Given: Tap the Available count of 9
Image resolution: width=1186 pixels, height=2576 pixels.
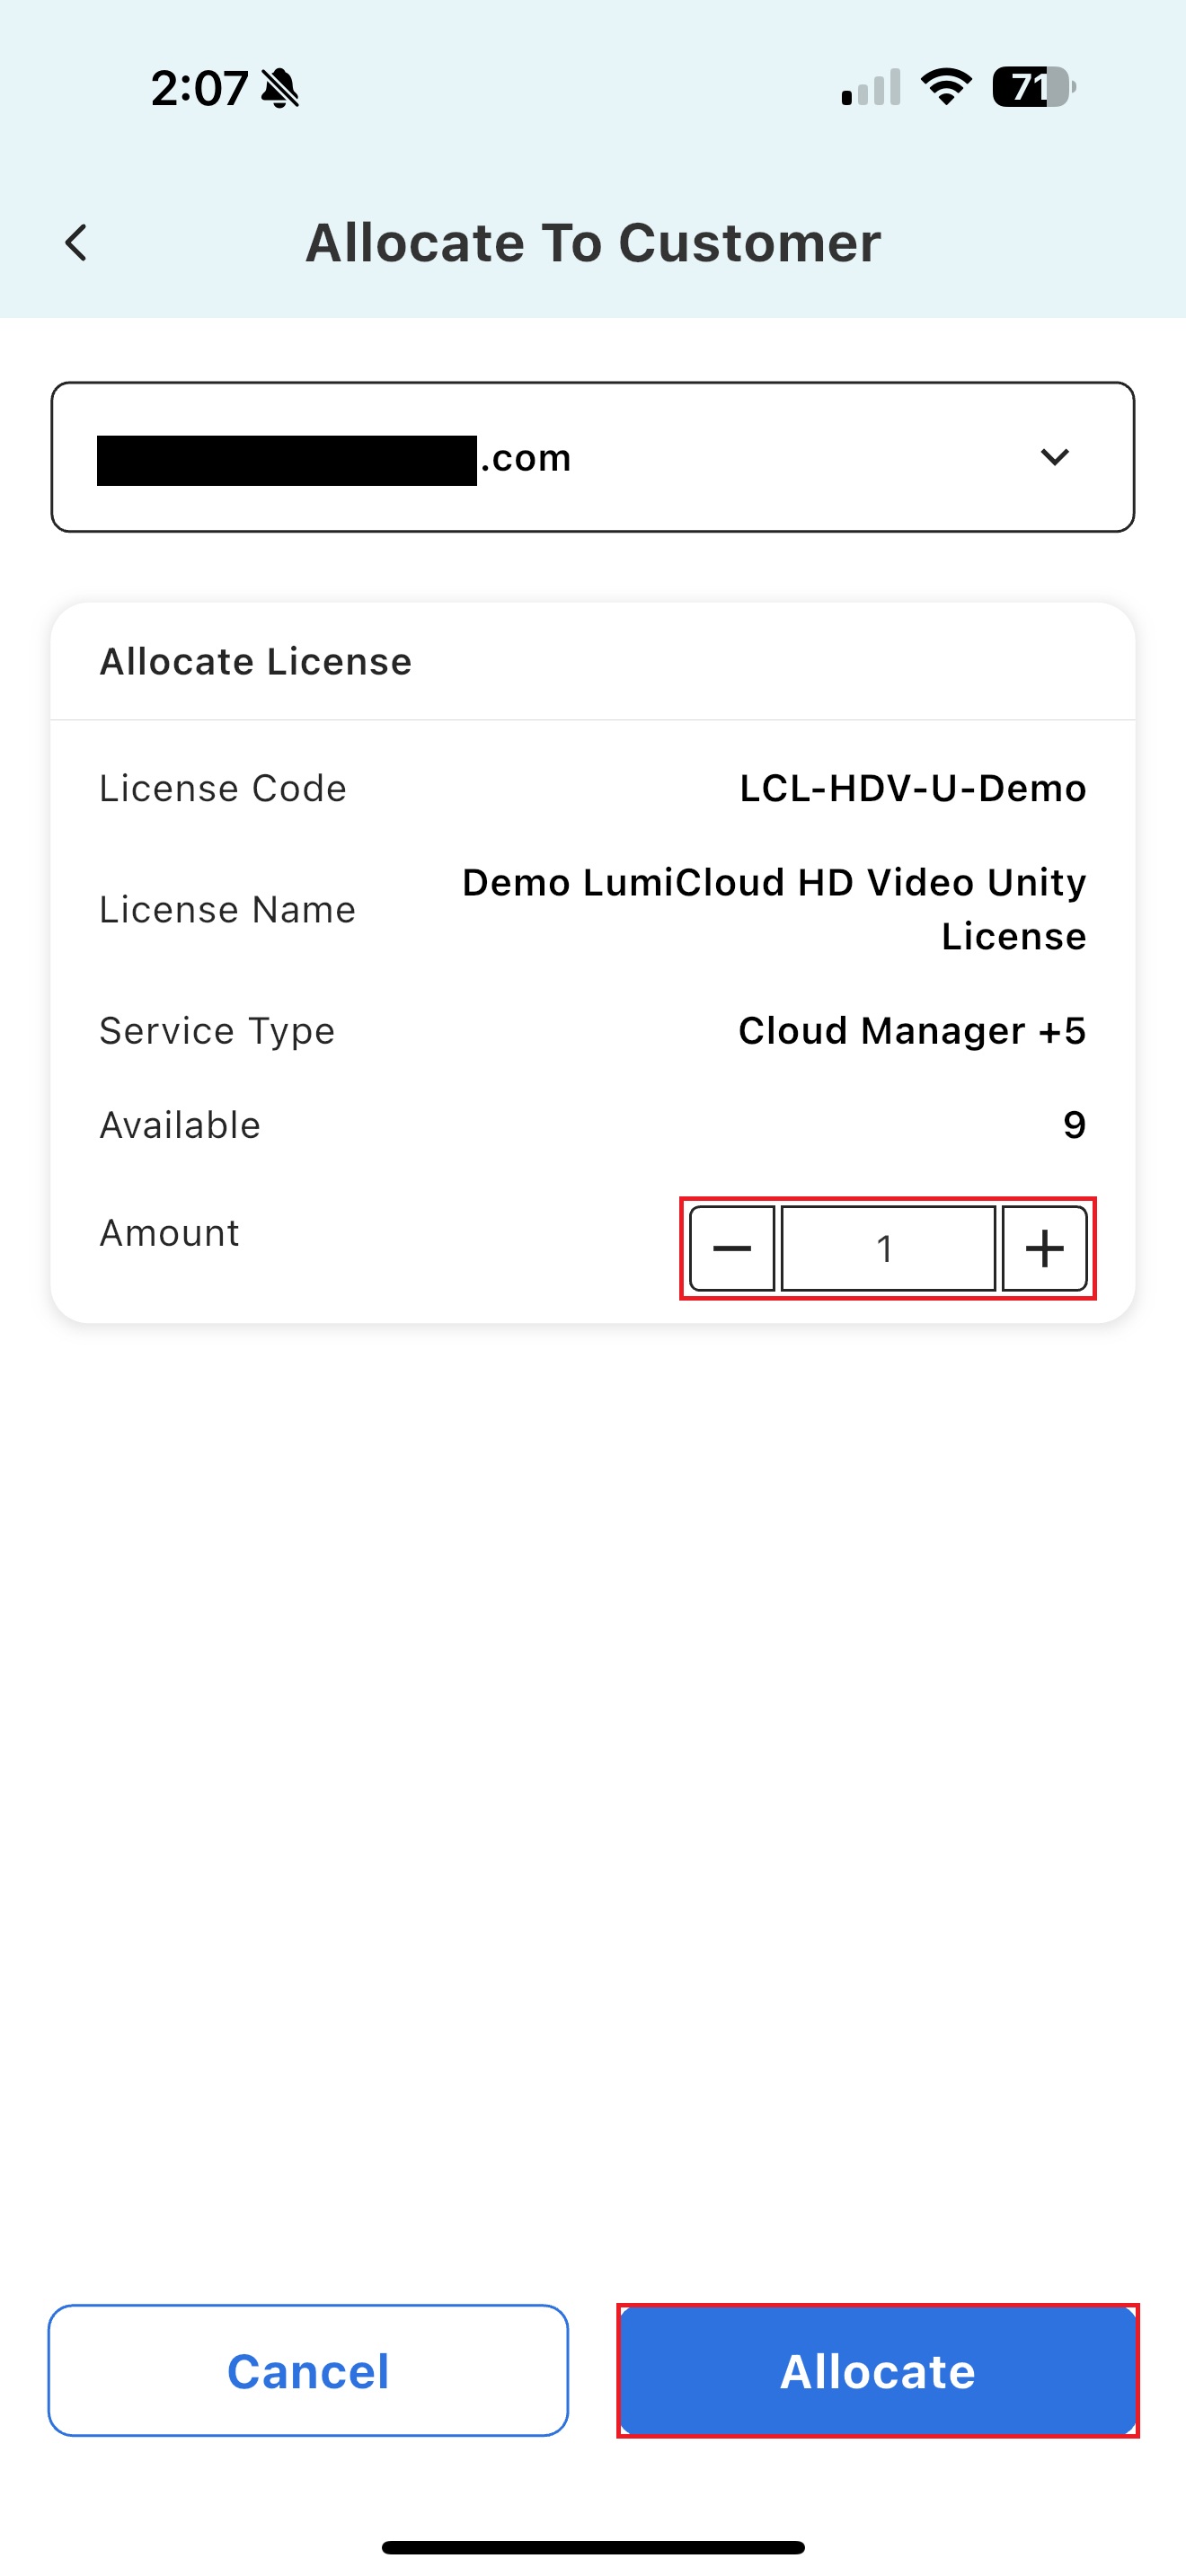Looking at the screenshot, I should [1074, 1125].
